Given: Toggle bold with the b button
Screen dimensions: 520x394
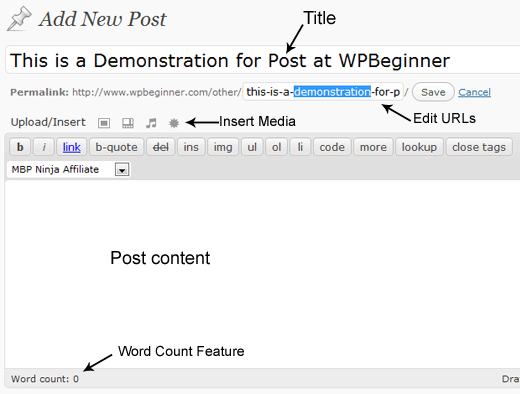Looking at the screenshot, I should click(x=20, y=147).
